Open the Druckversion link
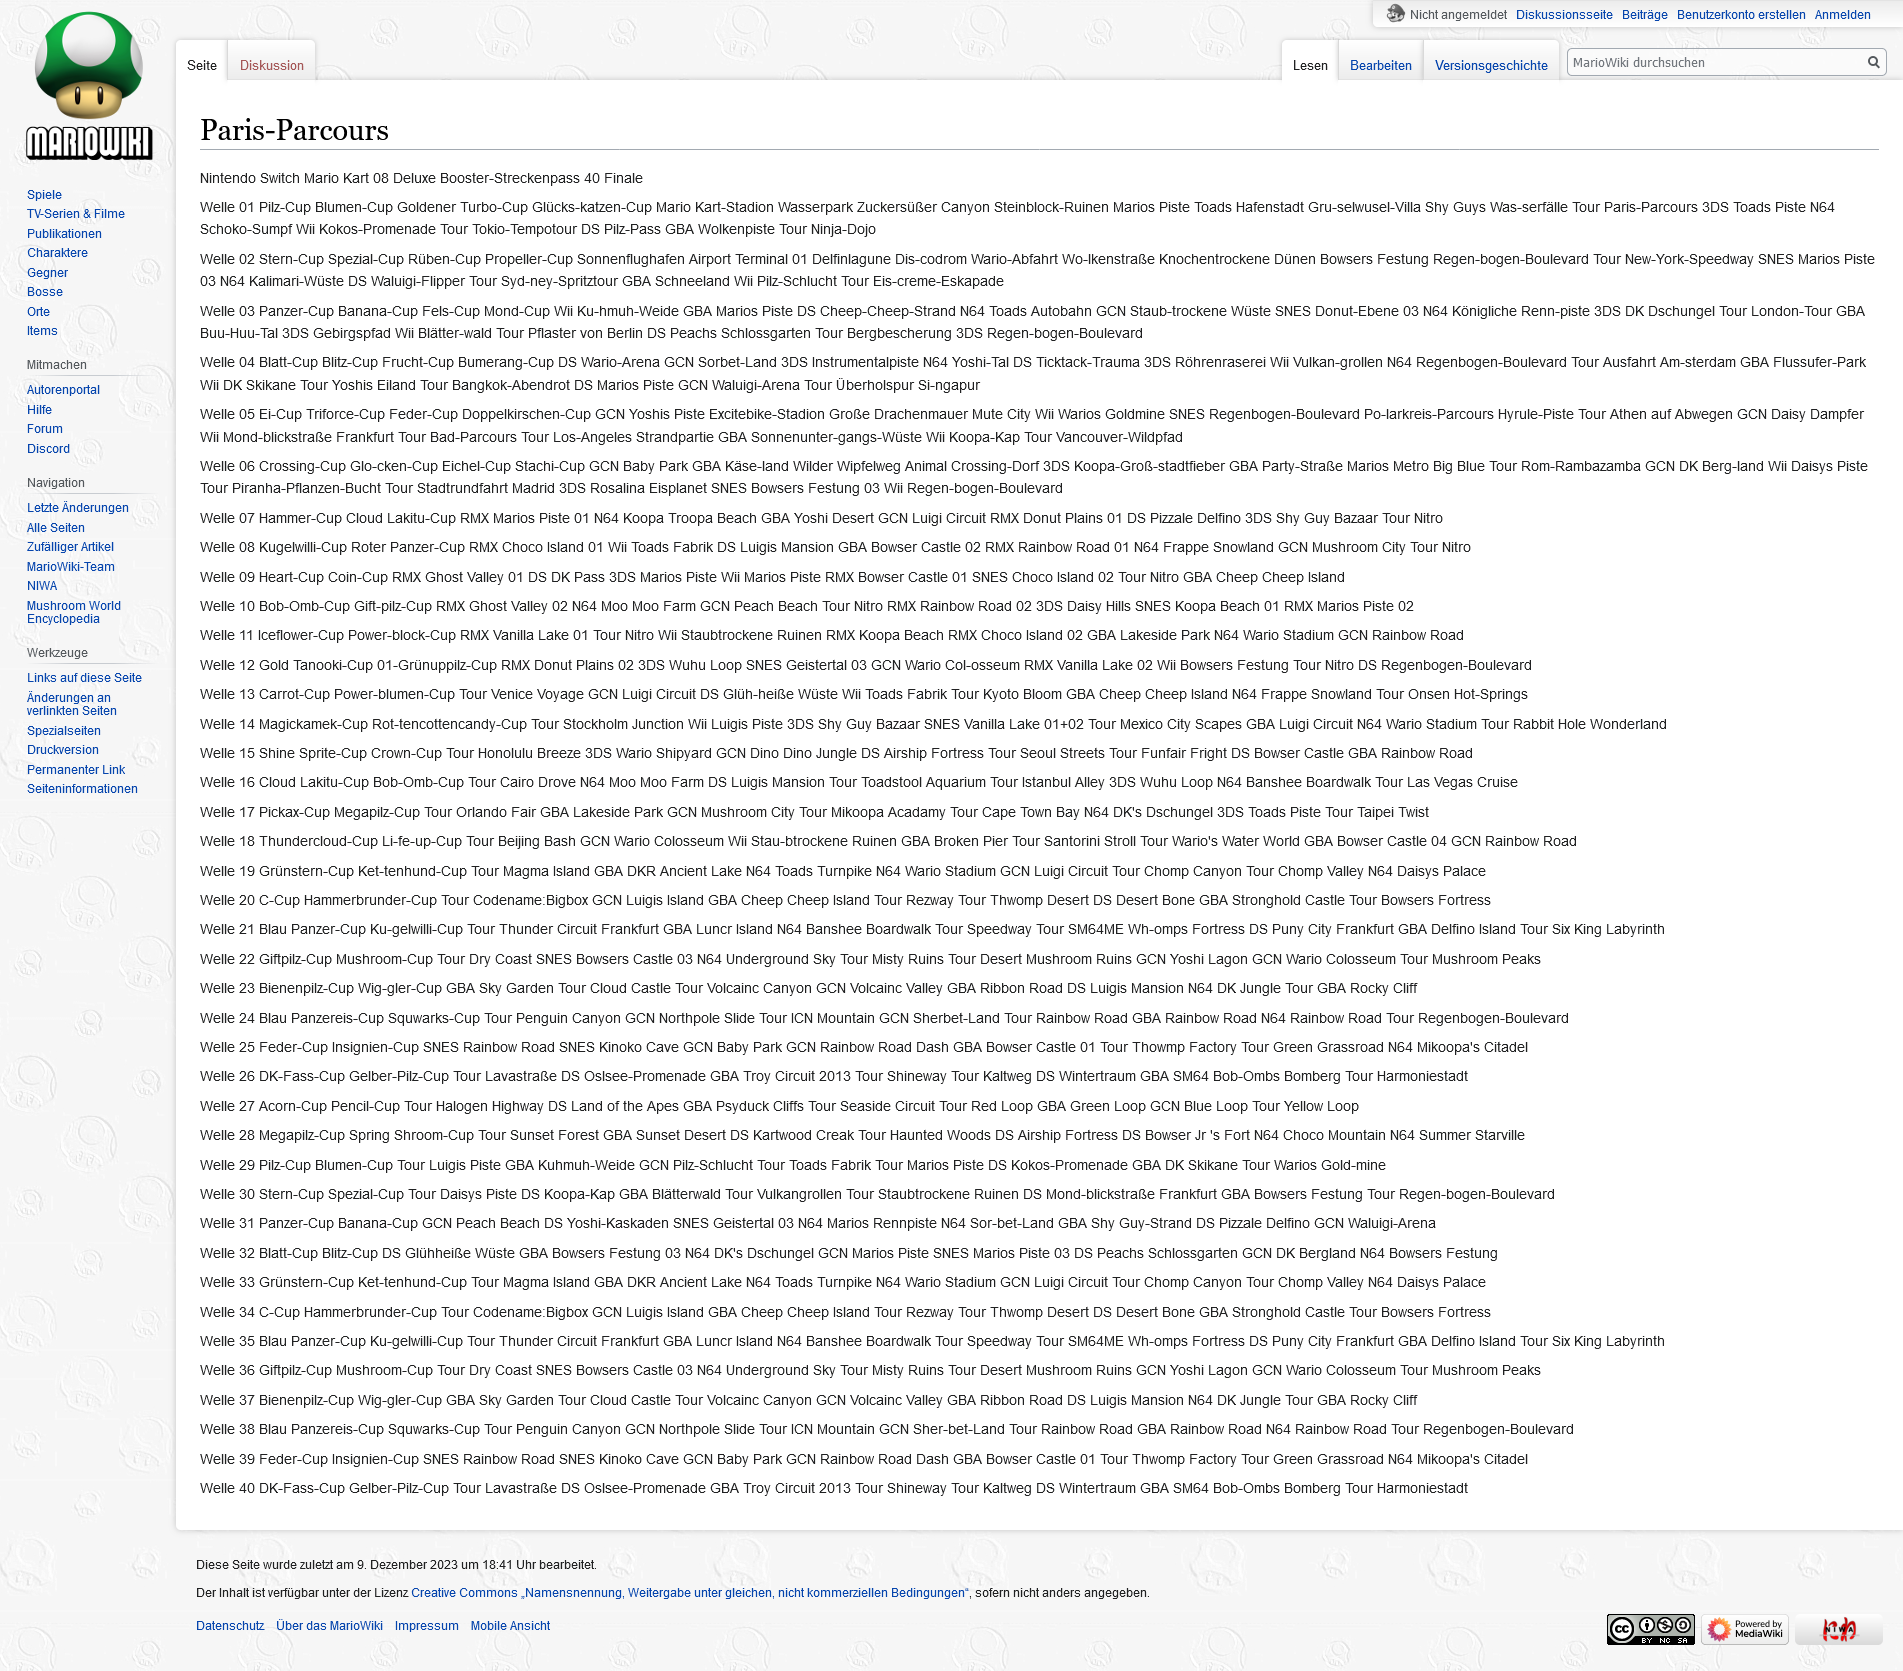 63,750
